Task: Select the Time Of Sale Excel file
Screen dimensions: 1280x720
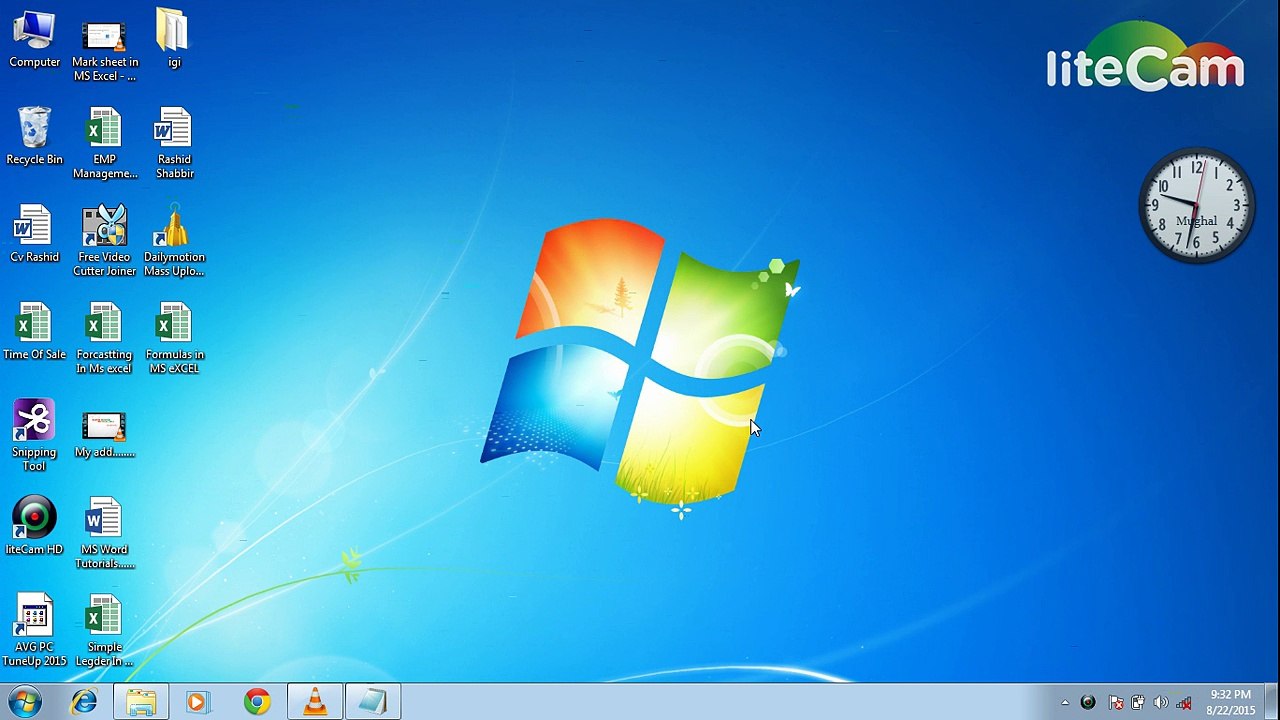Action: point(34,331)
